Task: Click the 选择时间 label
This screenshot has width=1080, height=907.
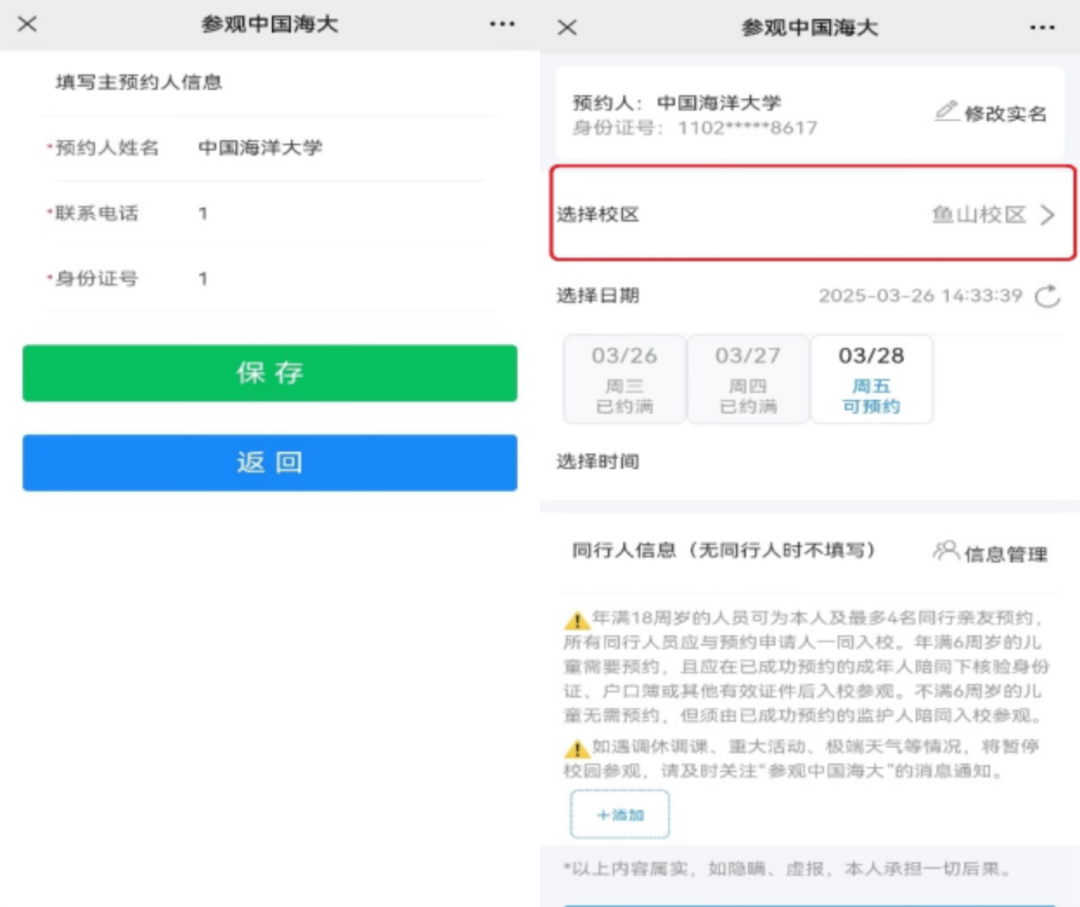Action: point(598,461)
